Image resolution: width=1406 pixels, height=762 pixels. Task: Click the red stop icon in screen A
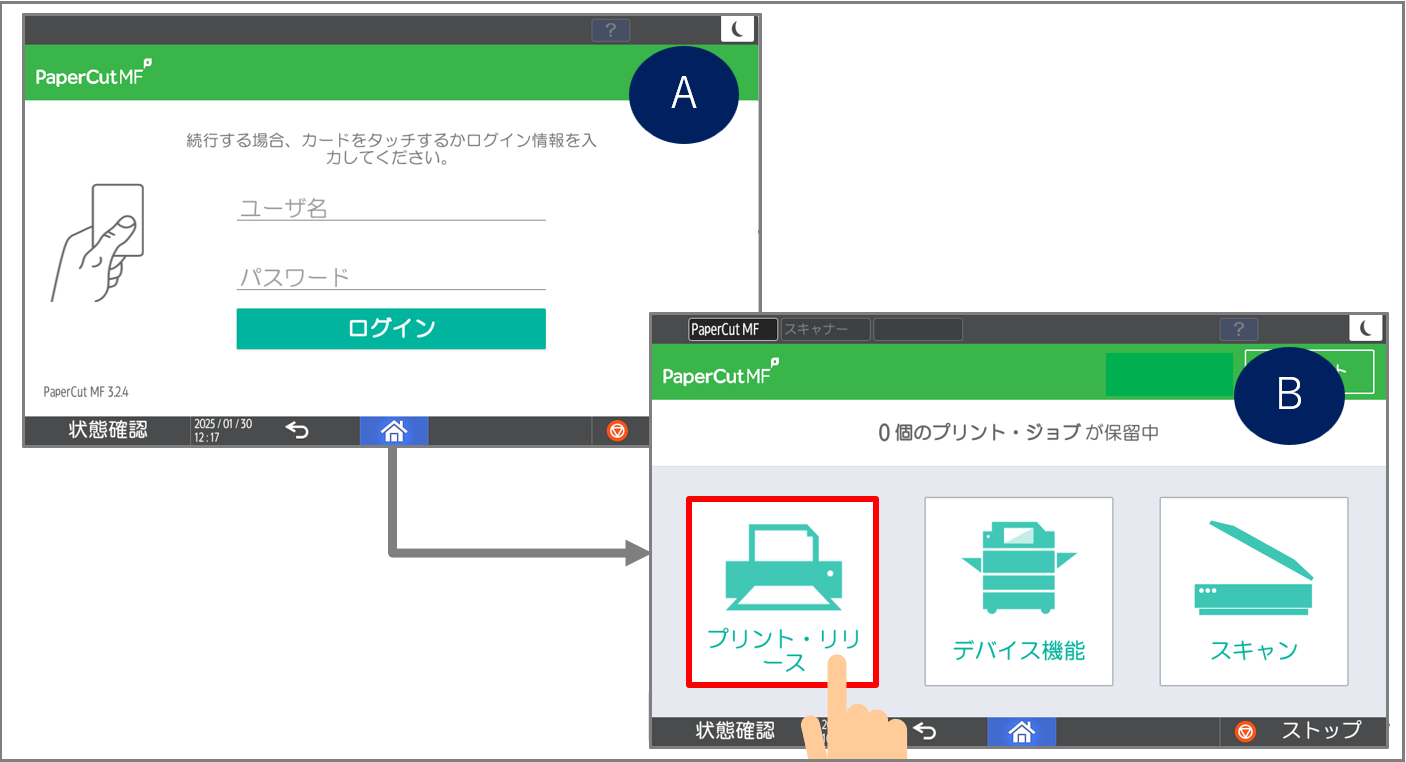(618, 431)
